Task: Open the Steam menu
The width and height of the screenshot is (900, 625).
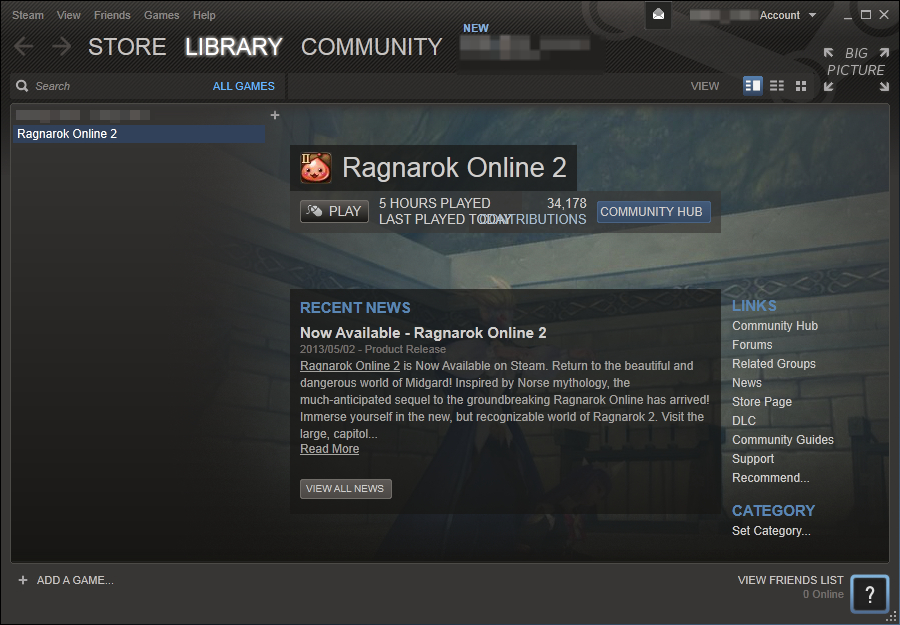Action: pos(28,15)
